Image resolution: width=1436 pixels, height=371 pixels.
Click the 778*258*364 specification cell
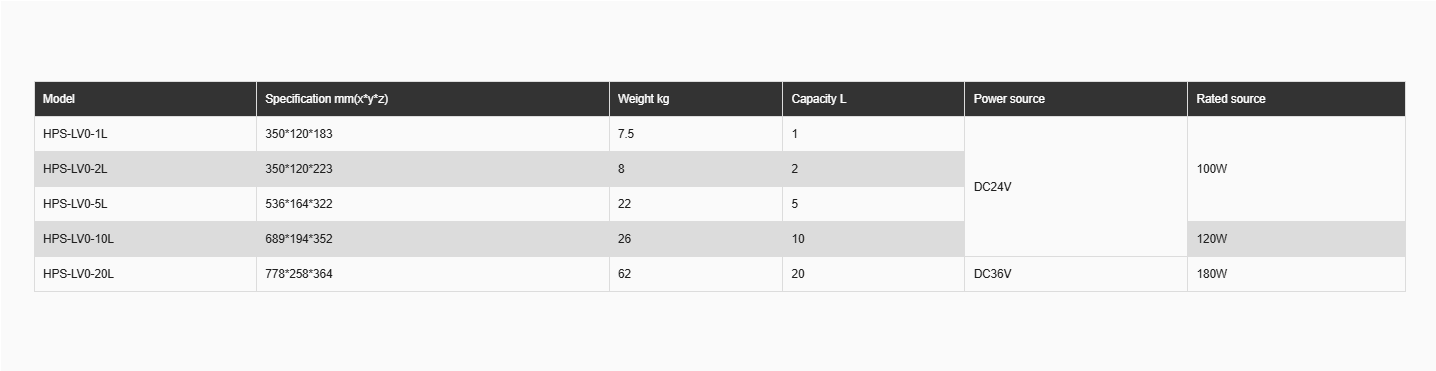click(x=433, y=274)
